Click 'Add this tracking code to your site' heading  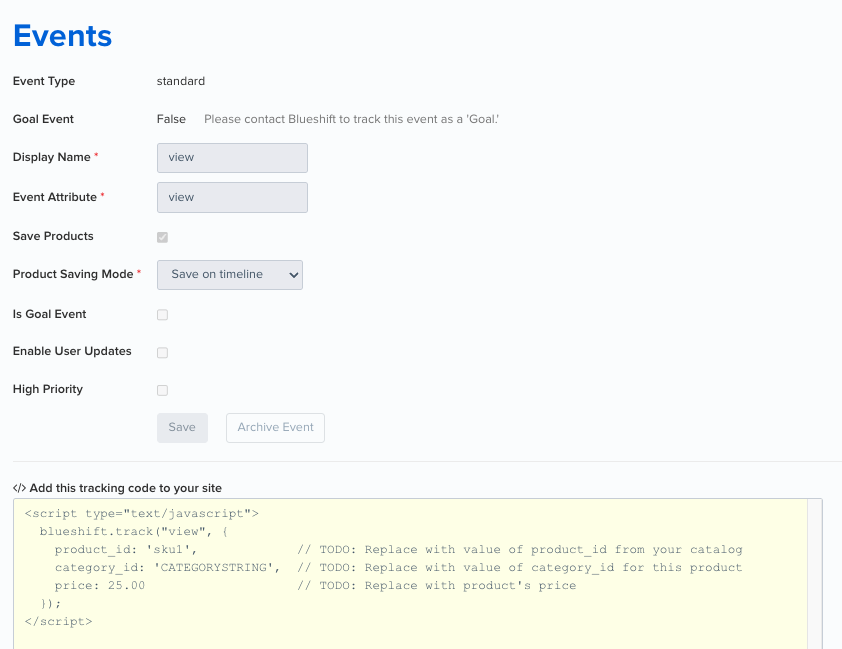[x=125, y=488]
